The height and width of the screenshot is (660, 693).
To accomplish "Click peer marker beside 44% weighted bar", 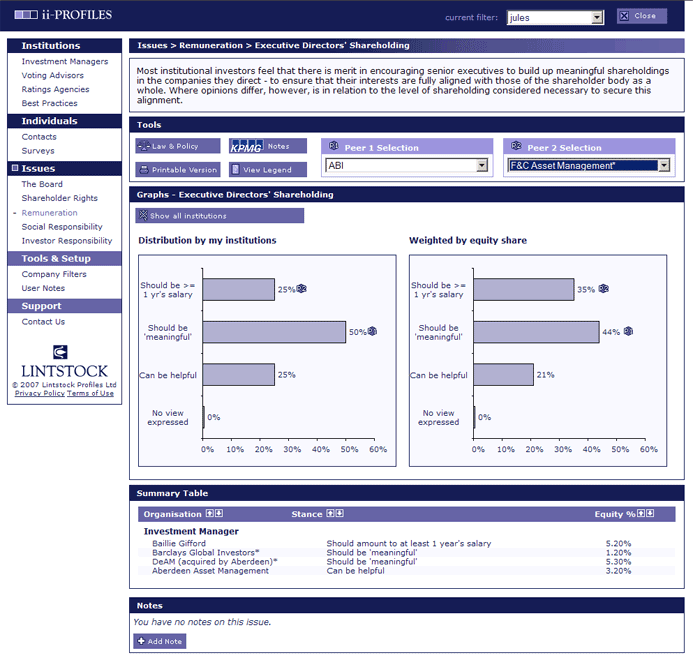I will tap(628, 331).
